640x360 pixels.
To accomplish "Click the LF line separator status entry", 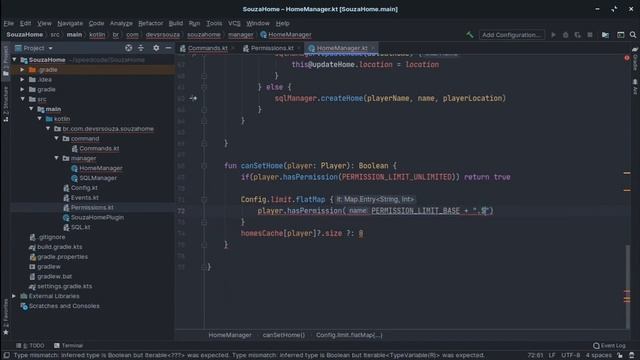I will pyautogui.click(x=552, y=356).
